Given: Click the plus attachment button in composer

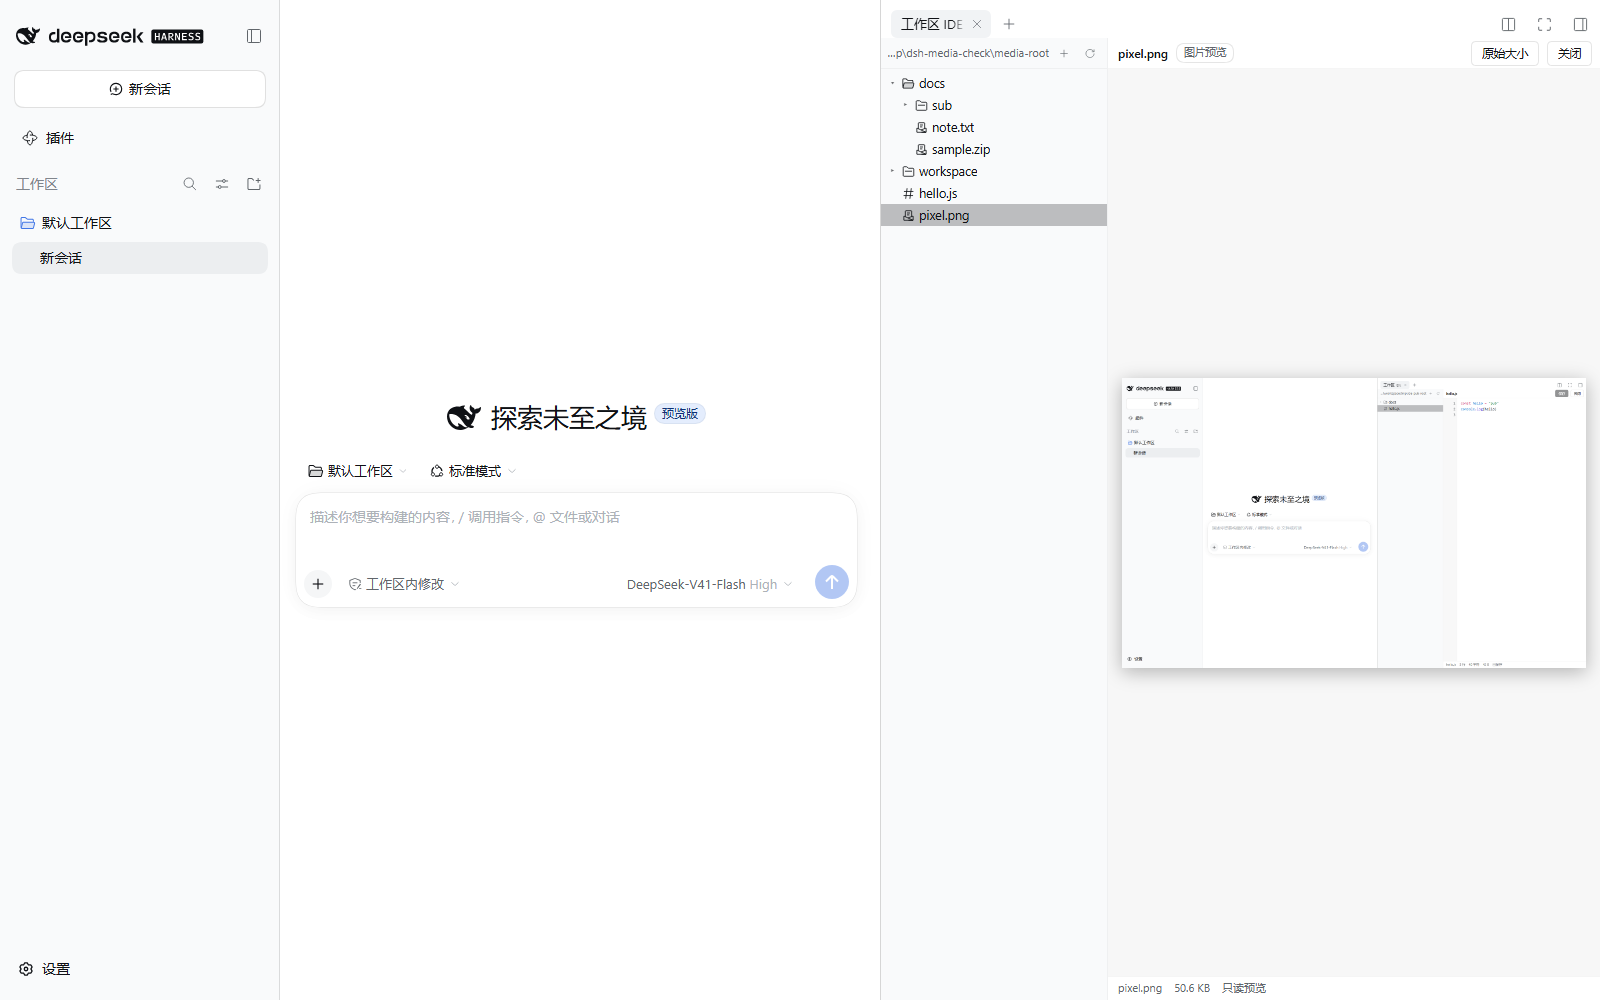Looking at the screenshot, I should 318,584.
